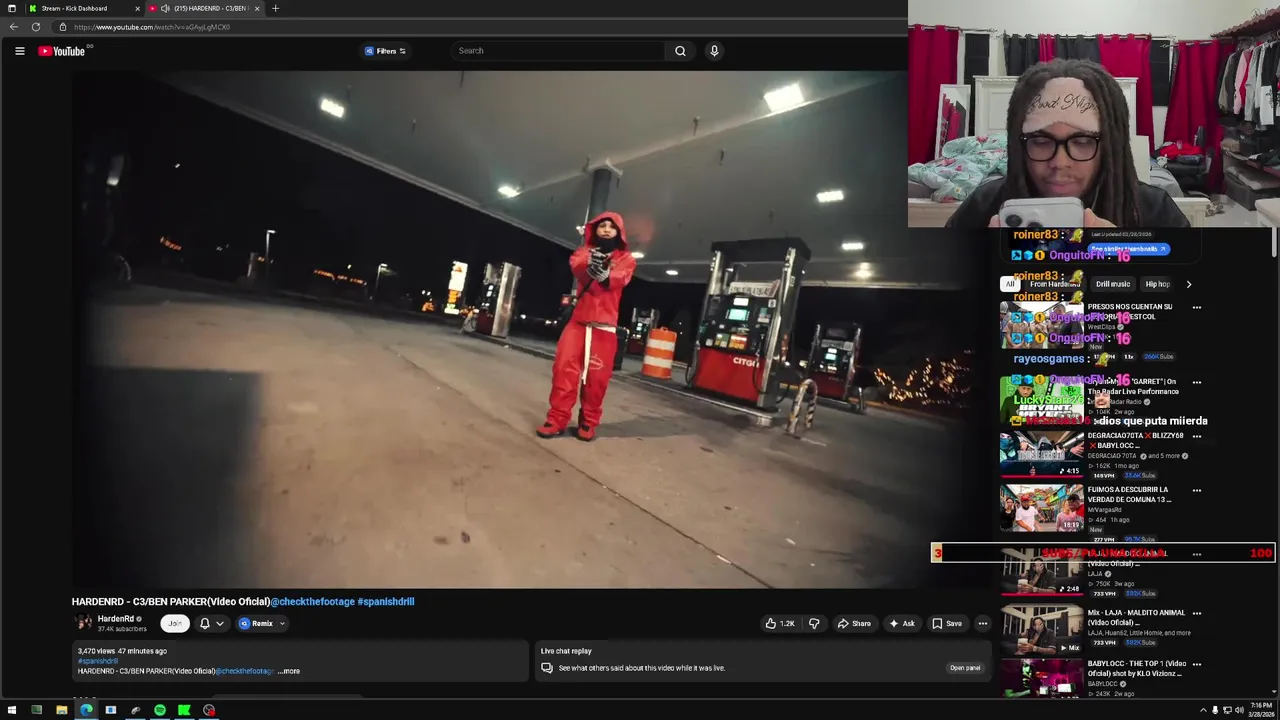
Task: Click the See similar thumbnails button
Action: 1128,249
